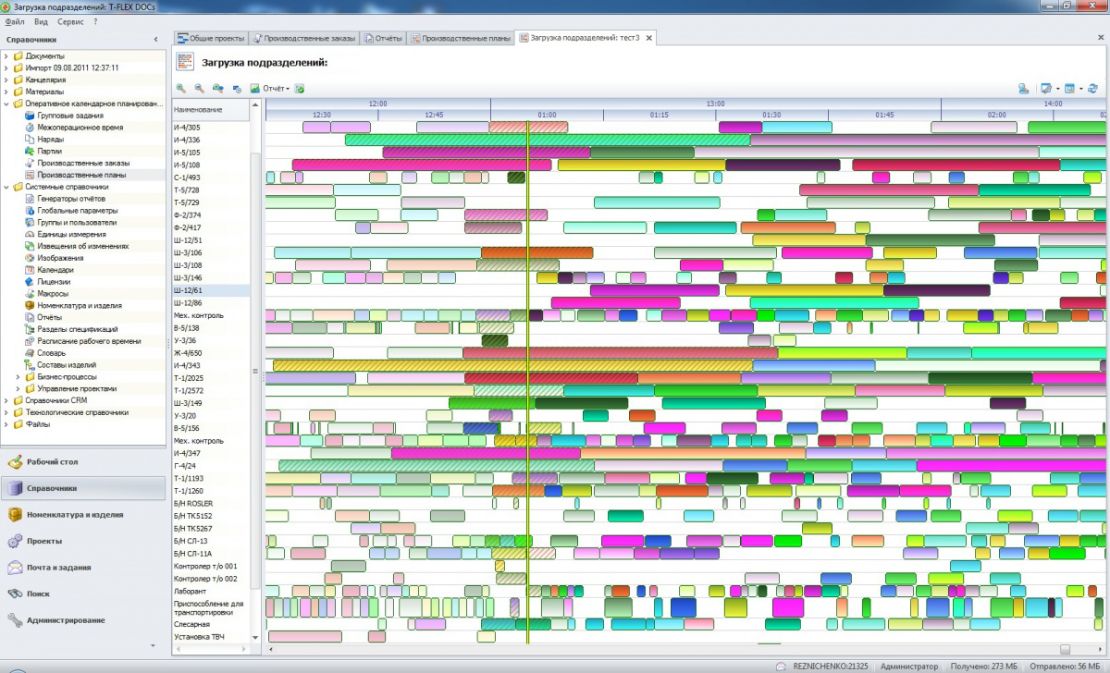Expand the Канцелярия folder

(x=6, y=80)
